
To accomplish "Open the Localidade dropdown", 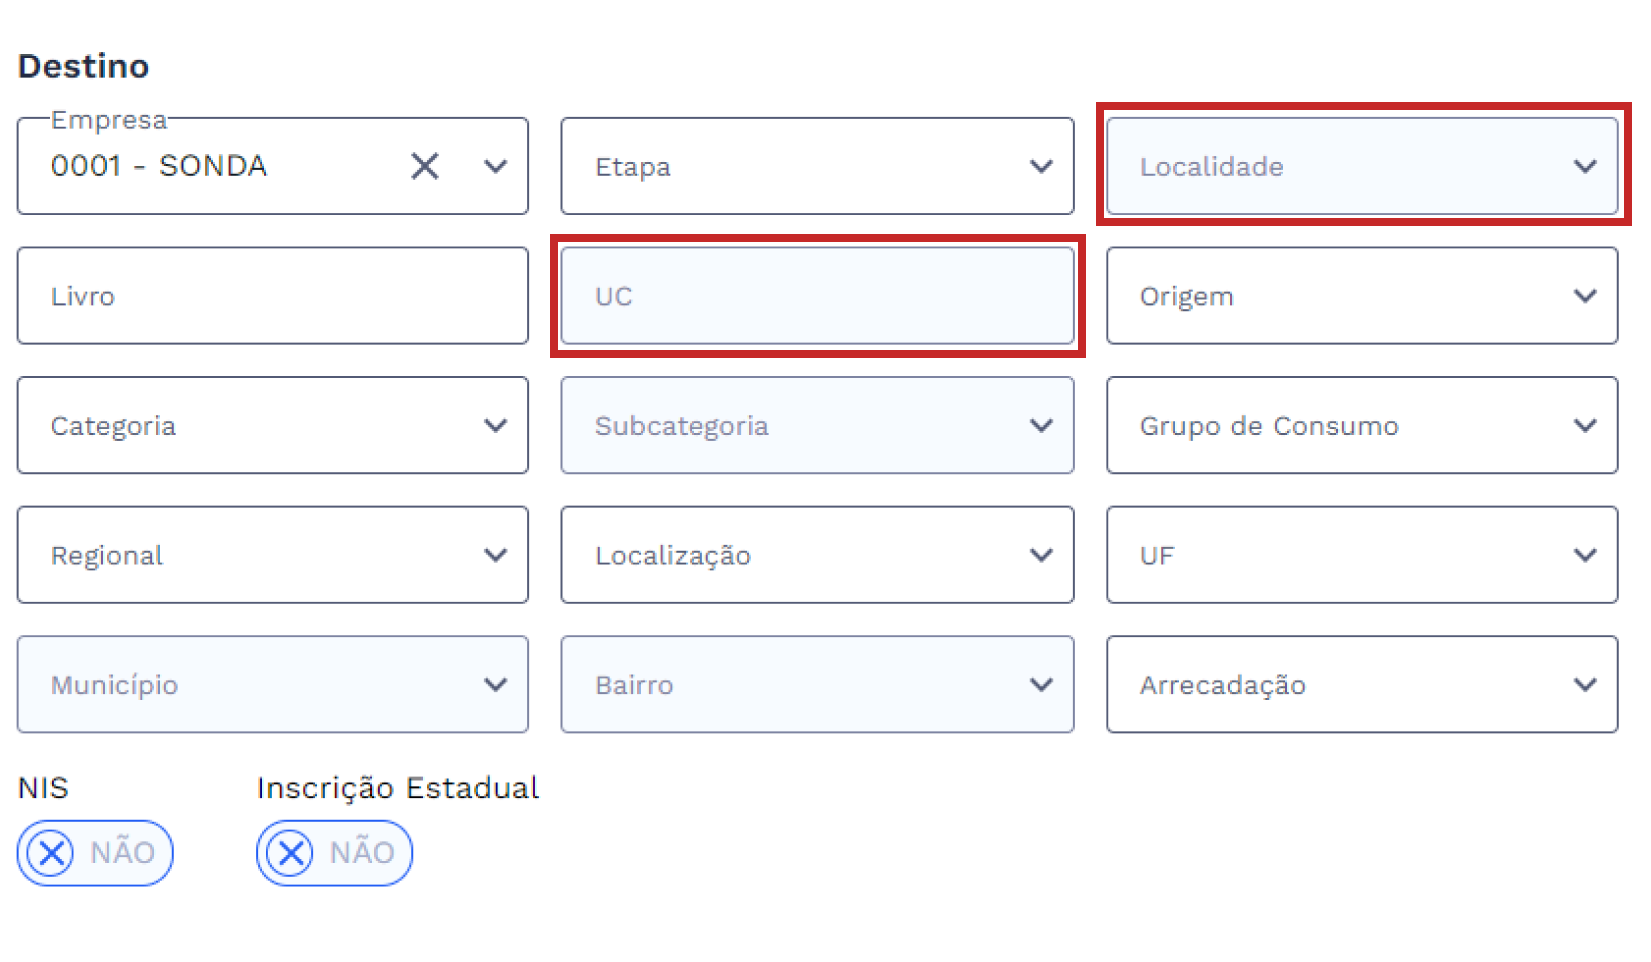I will pos(1360,166).
